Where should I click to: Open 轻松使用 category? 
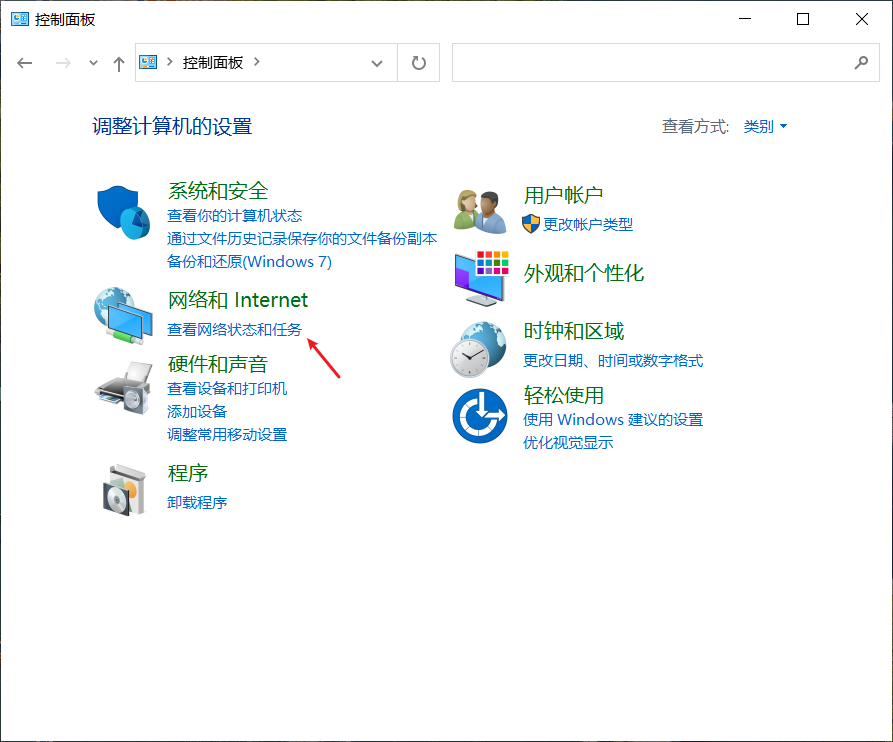coord(563,395)
